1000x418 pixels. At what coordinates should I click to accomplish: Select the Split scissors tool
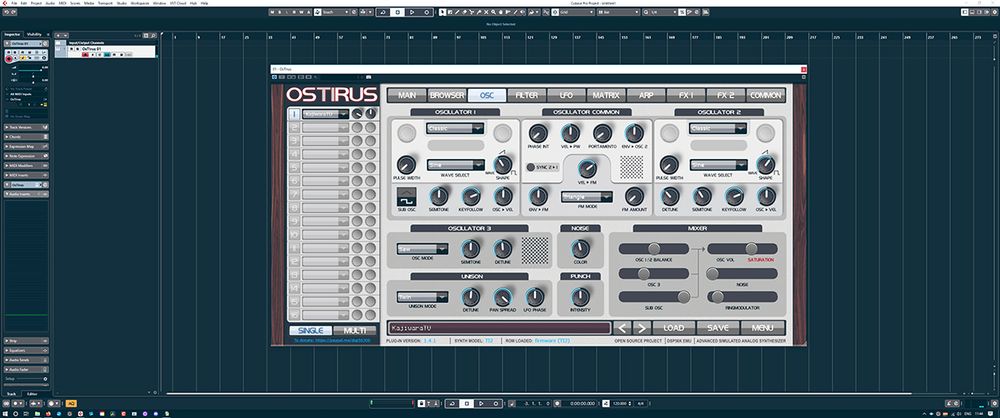point(472,12)
